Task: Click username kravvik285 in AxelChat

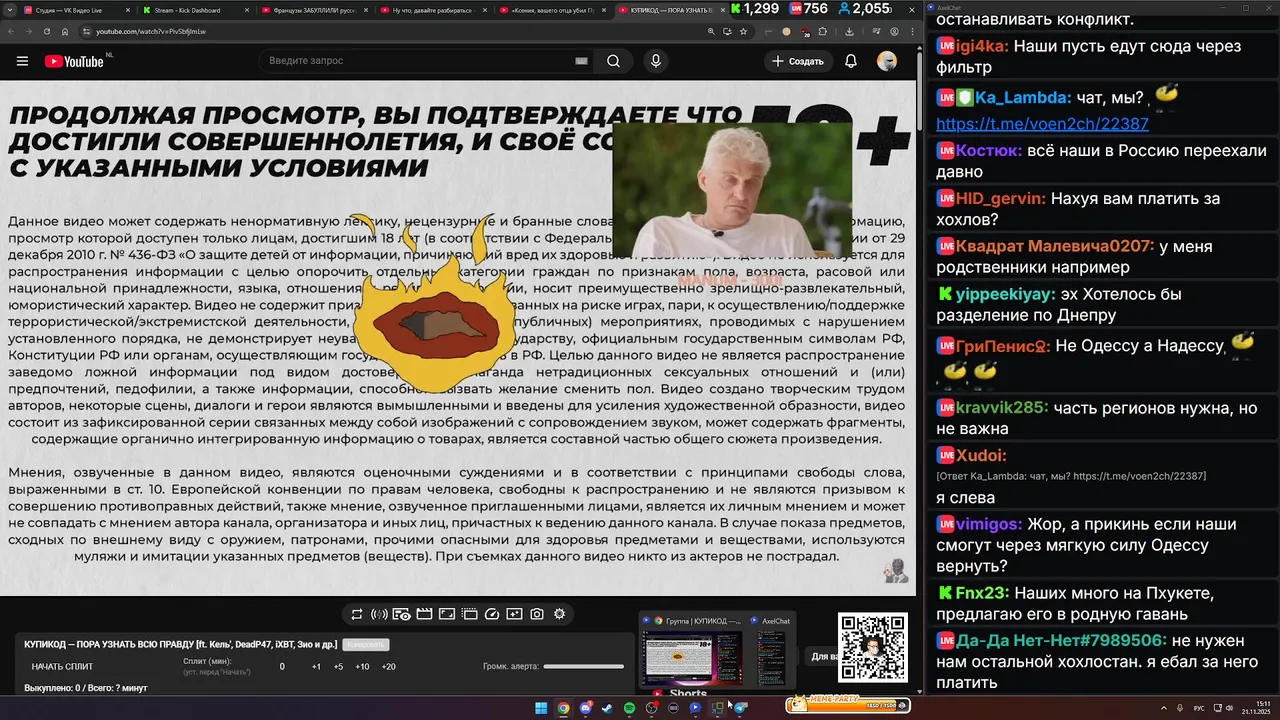Action: 1002,408
